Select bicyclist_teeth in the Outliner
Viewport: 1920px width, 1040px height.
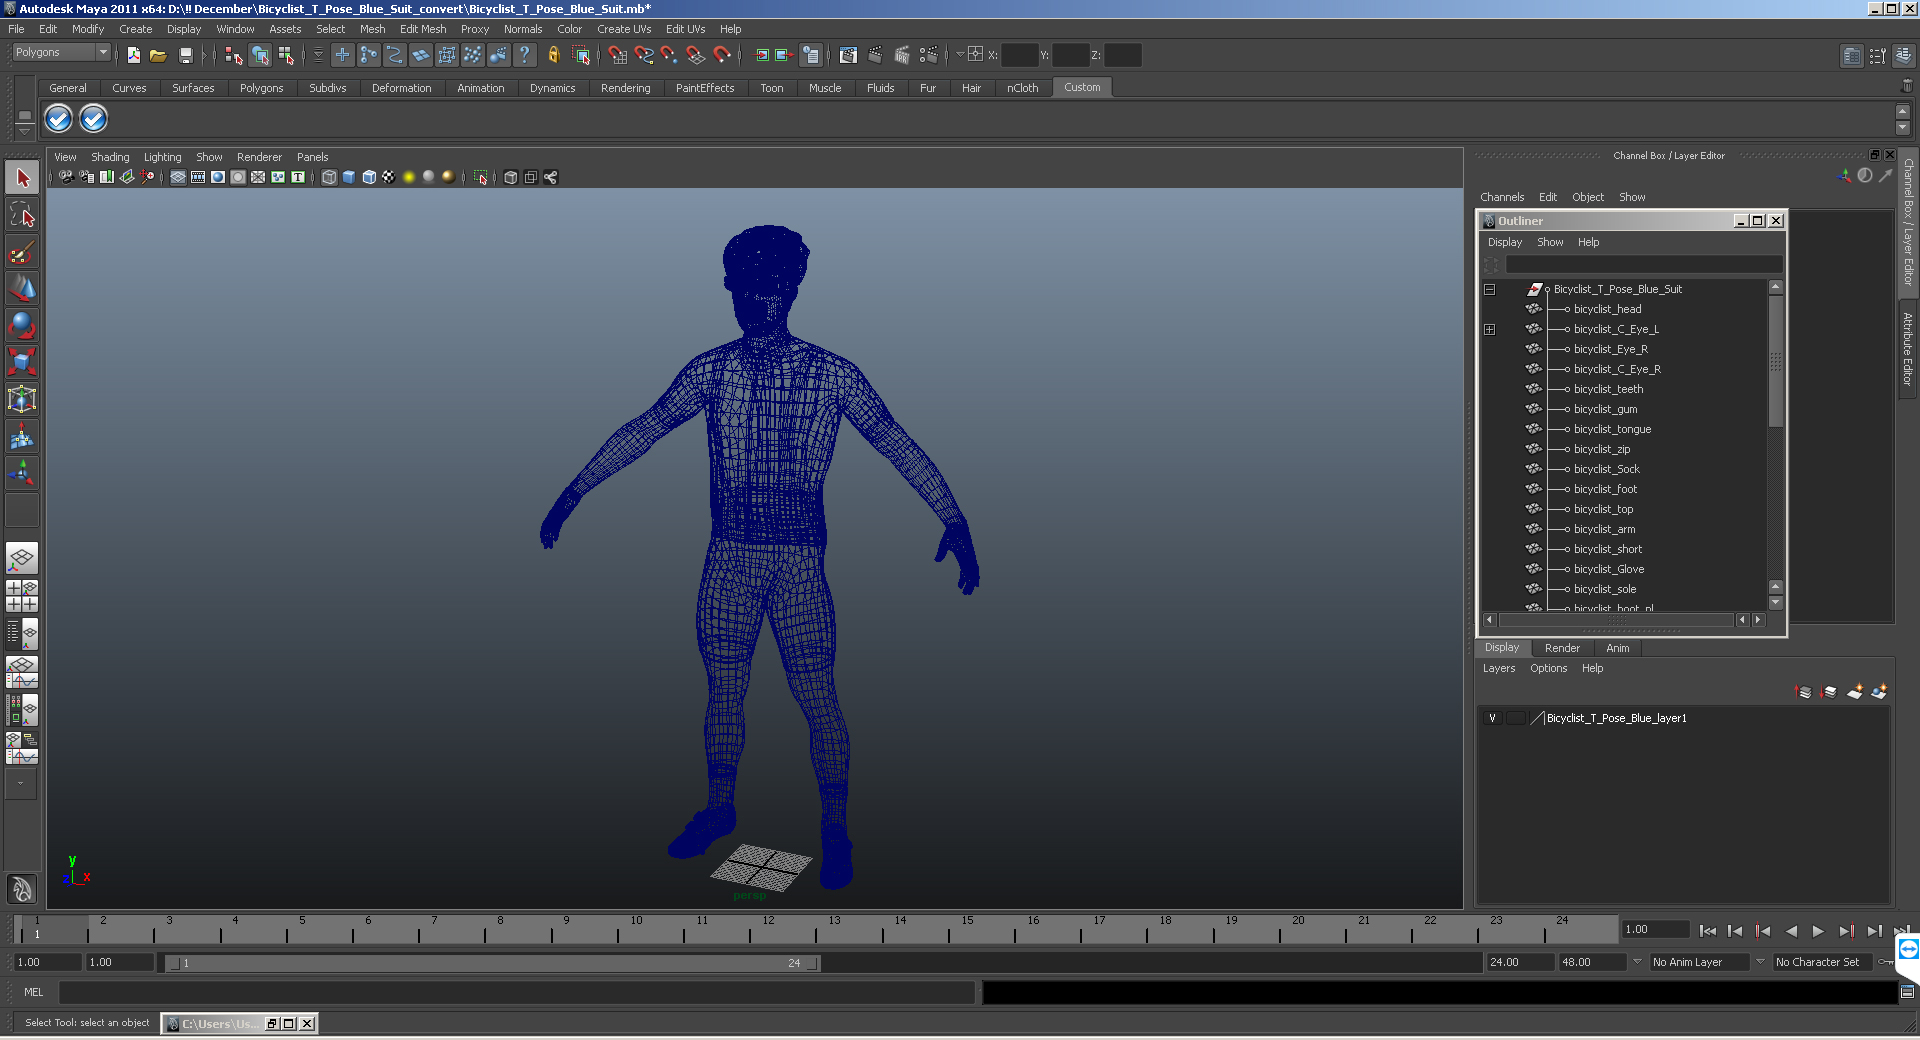point(1608,389)
